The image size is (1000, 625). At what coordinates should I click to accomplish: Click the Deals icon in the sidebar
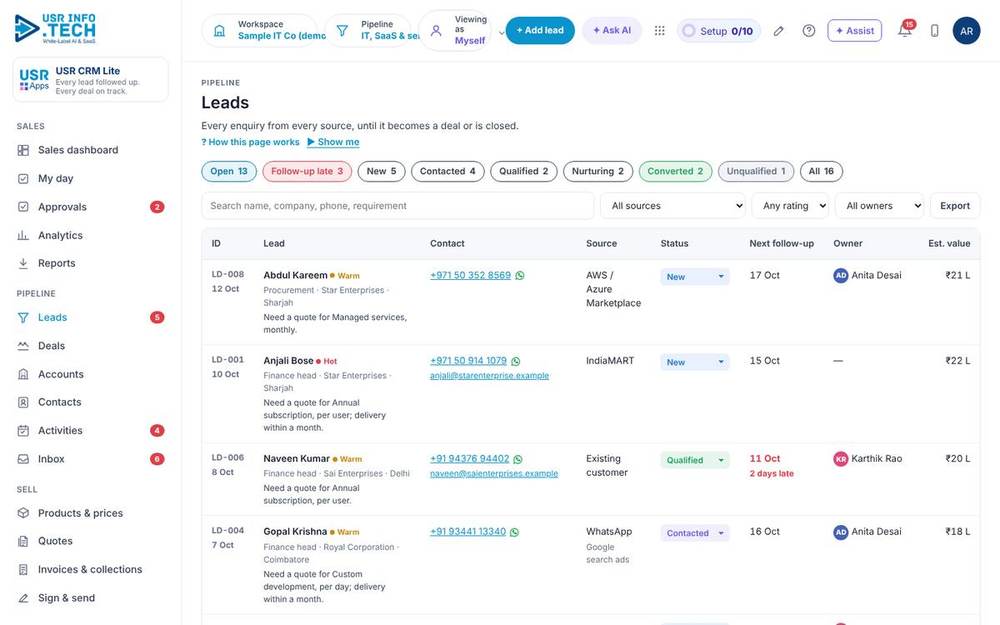click(23, 346)
